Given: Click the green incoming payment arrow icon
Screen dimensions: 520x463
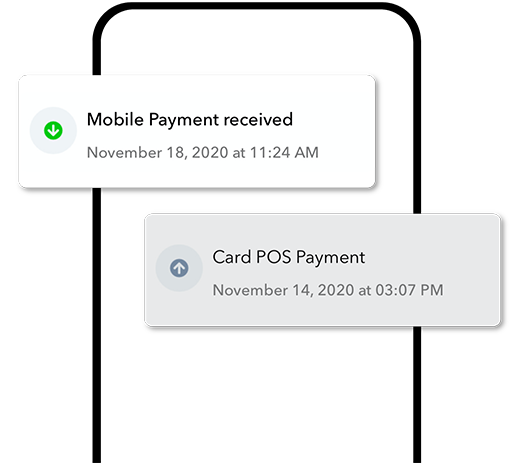Looking at the screenshot, I should 53,130.
